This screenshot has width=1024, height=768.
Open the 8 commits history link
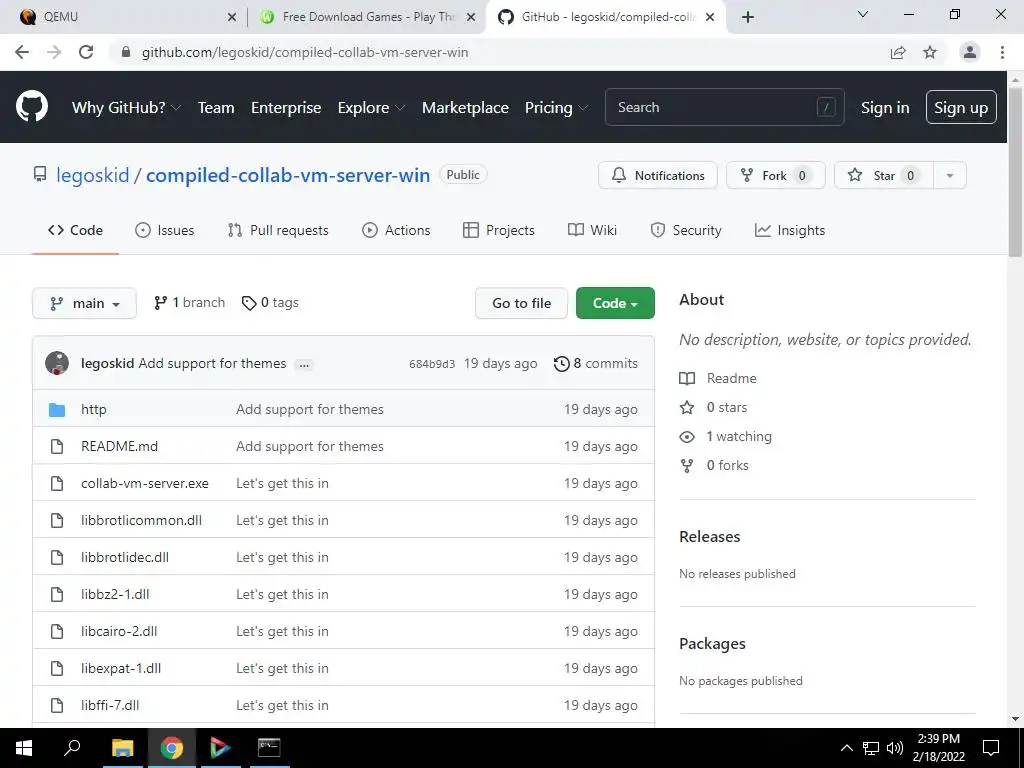click(596, 363)
